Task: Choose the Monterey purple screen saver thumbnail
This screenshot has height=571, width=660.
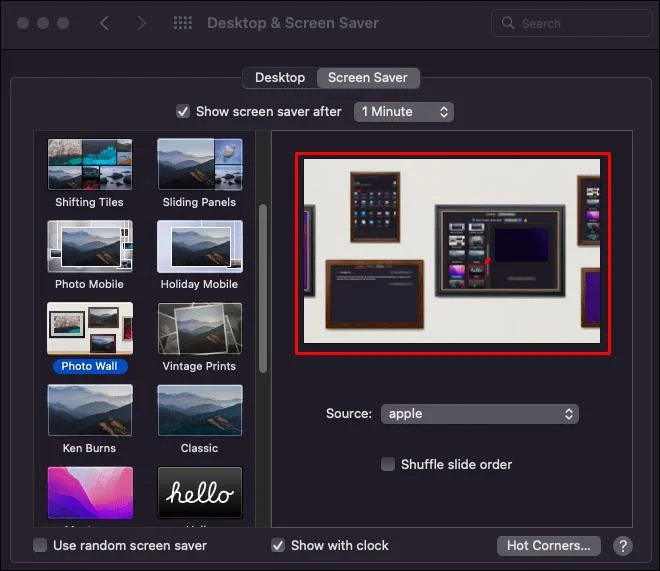Action: click(x=90, y=492)
